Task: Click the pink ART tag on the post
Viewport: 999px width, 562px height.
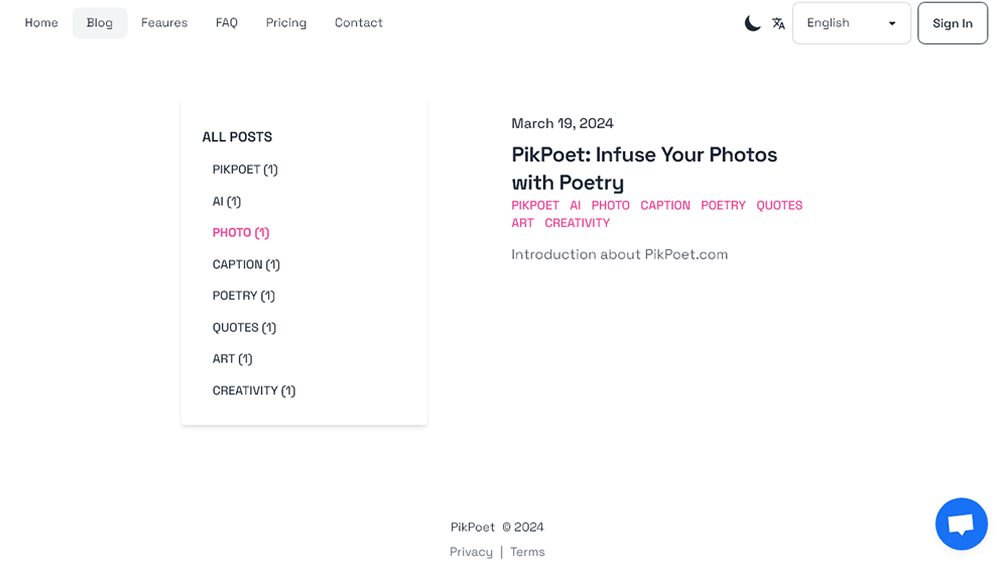Action: (522, 223)
